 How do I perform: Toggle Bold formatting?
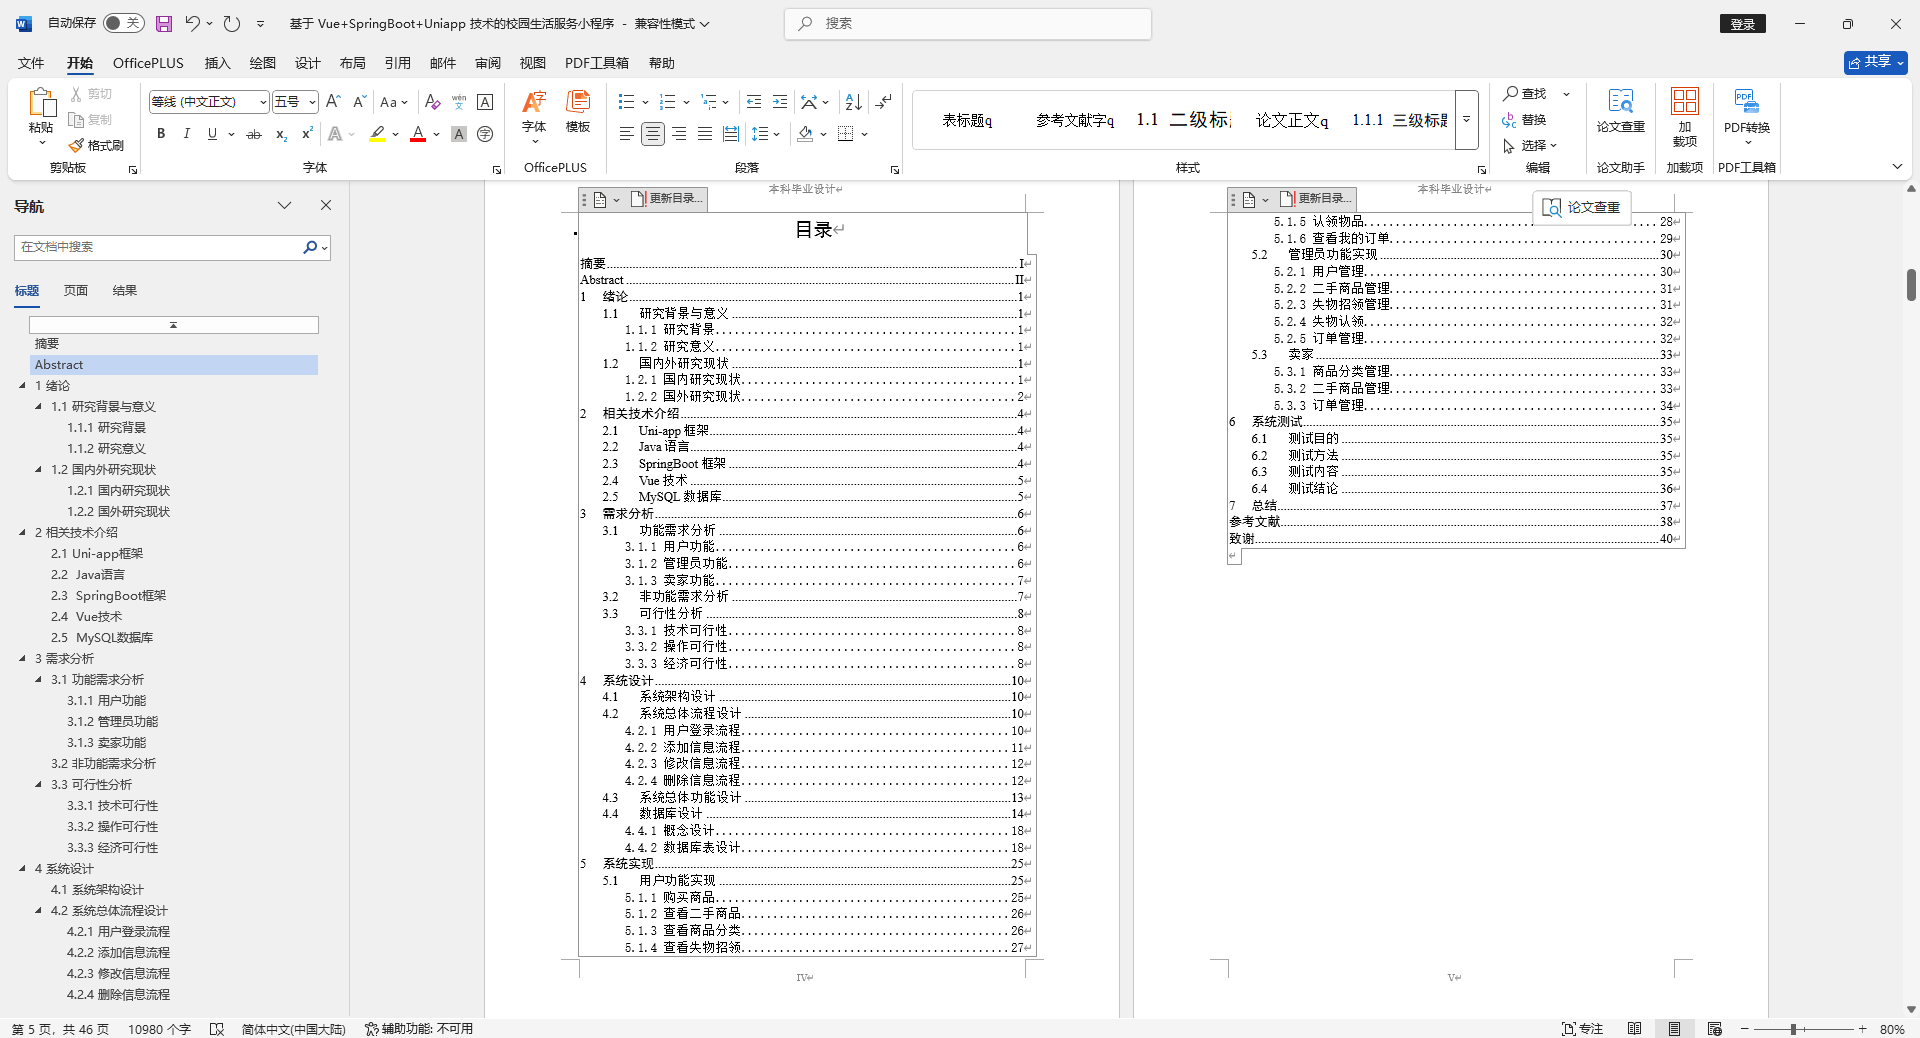click(161, 133)
